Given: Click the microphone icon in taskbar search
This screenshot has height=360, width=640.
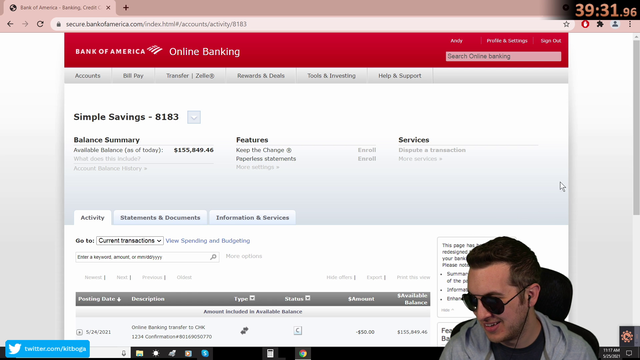Looking at the screenshot, I should click(x=124, y=353).
